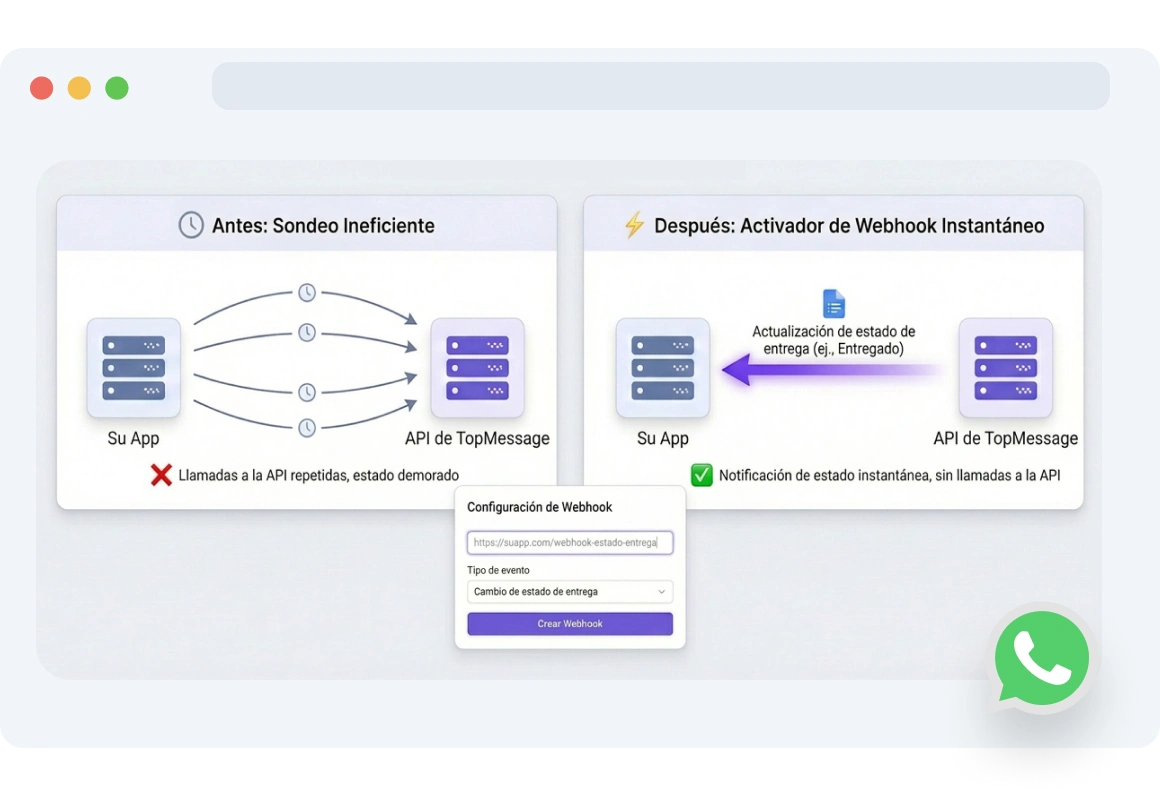Expand 'Cambio de estado de entrega' event options

coord(569,591)
